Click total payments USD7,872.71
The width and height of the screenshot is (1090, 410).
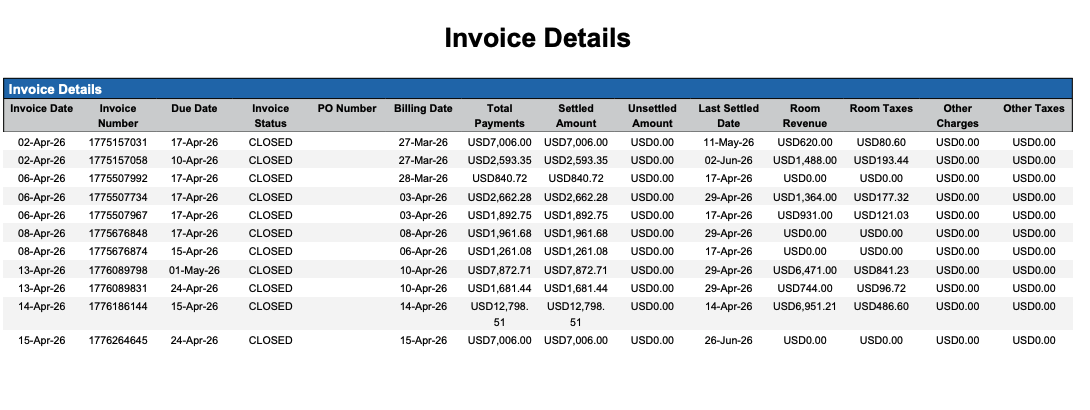click(500, 270)
